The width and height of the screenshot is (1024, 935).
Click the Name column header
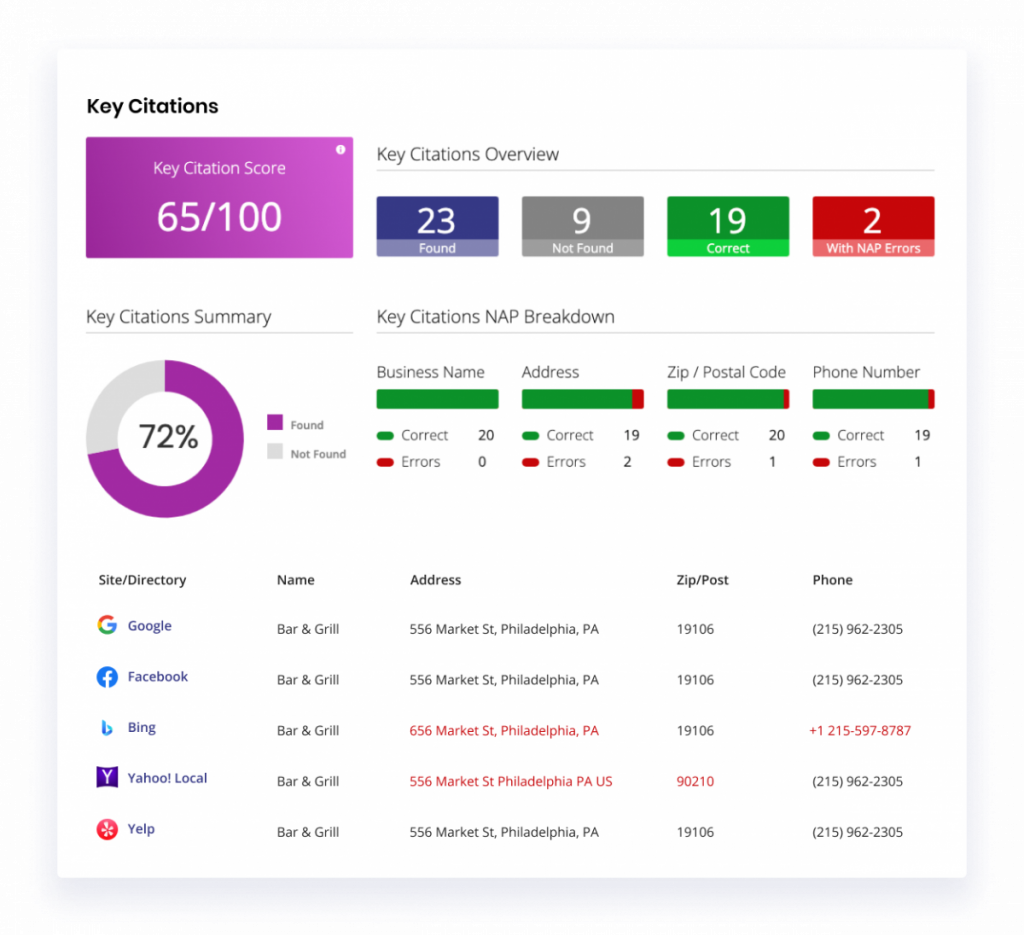click(296, 580)
